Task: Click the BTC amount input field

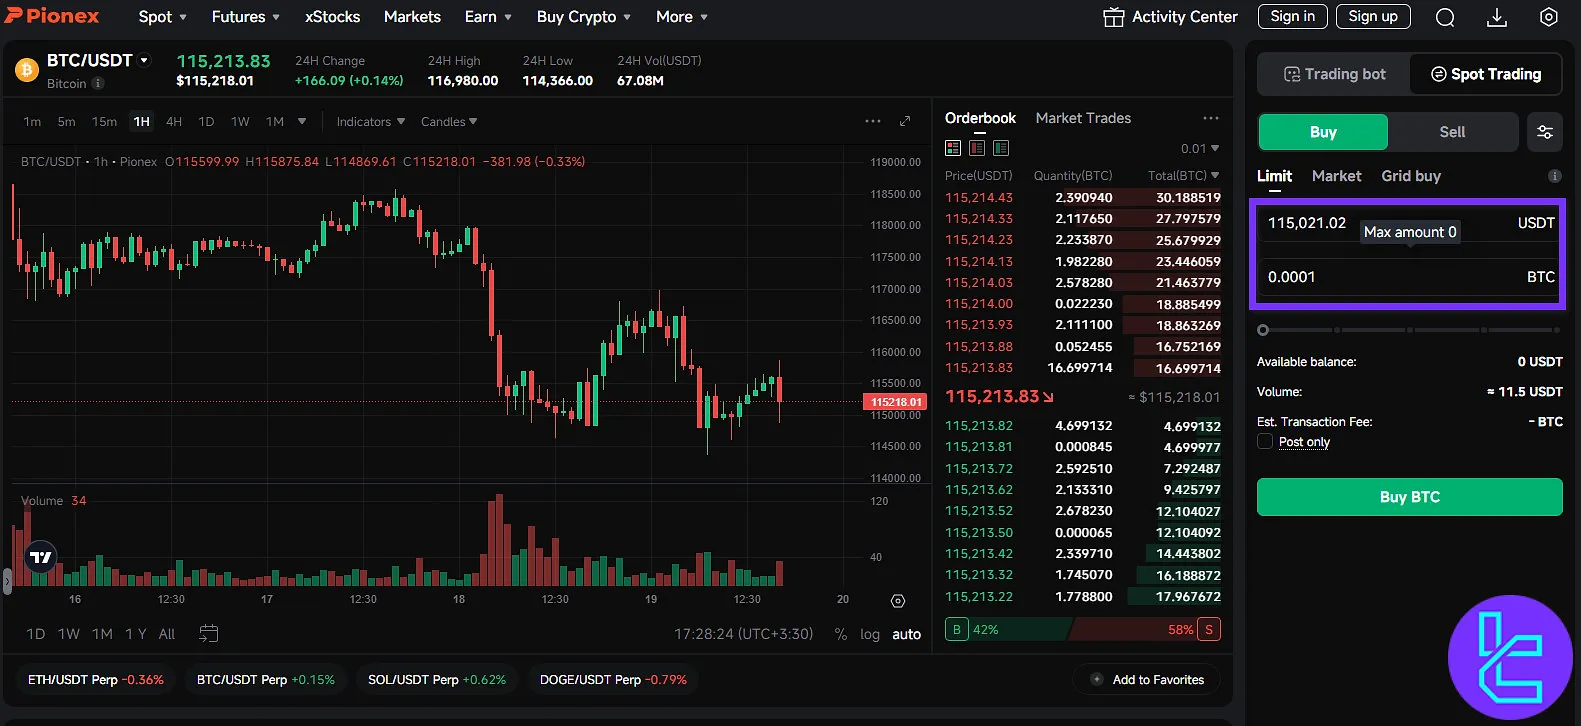Action: pos(1390,277)
